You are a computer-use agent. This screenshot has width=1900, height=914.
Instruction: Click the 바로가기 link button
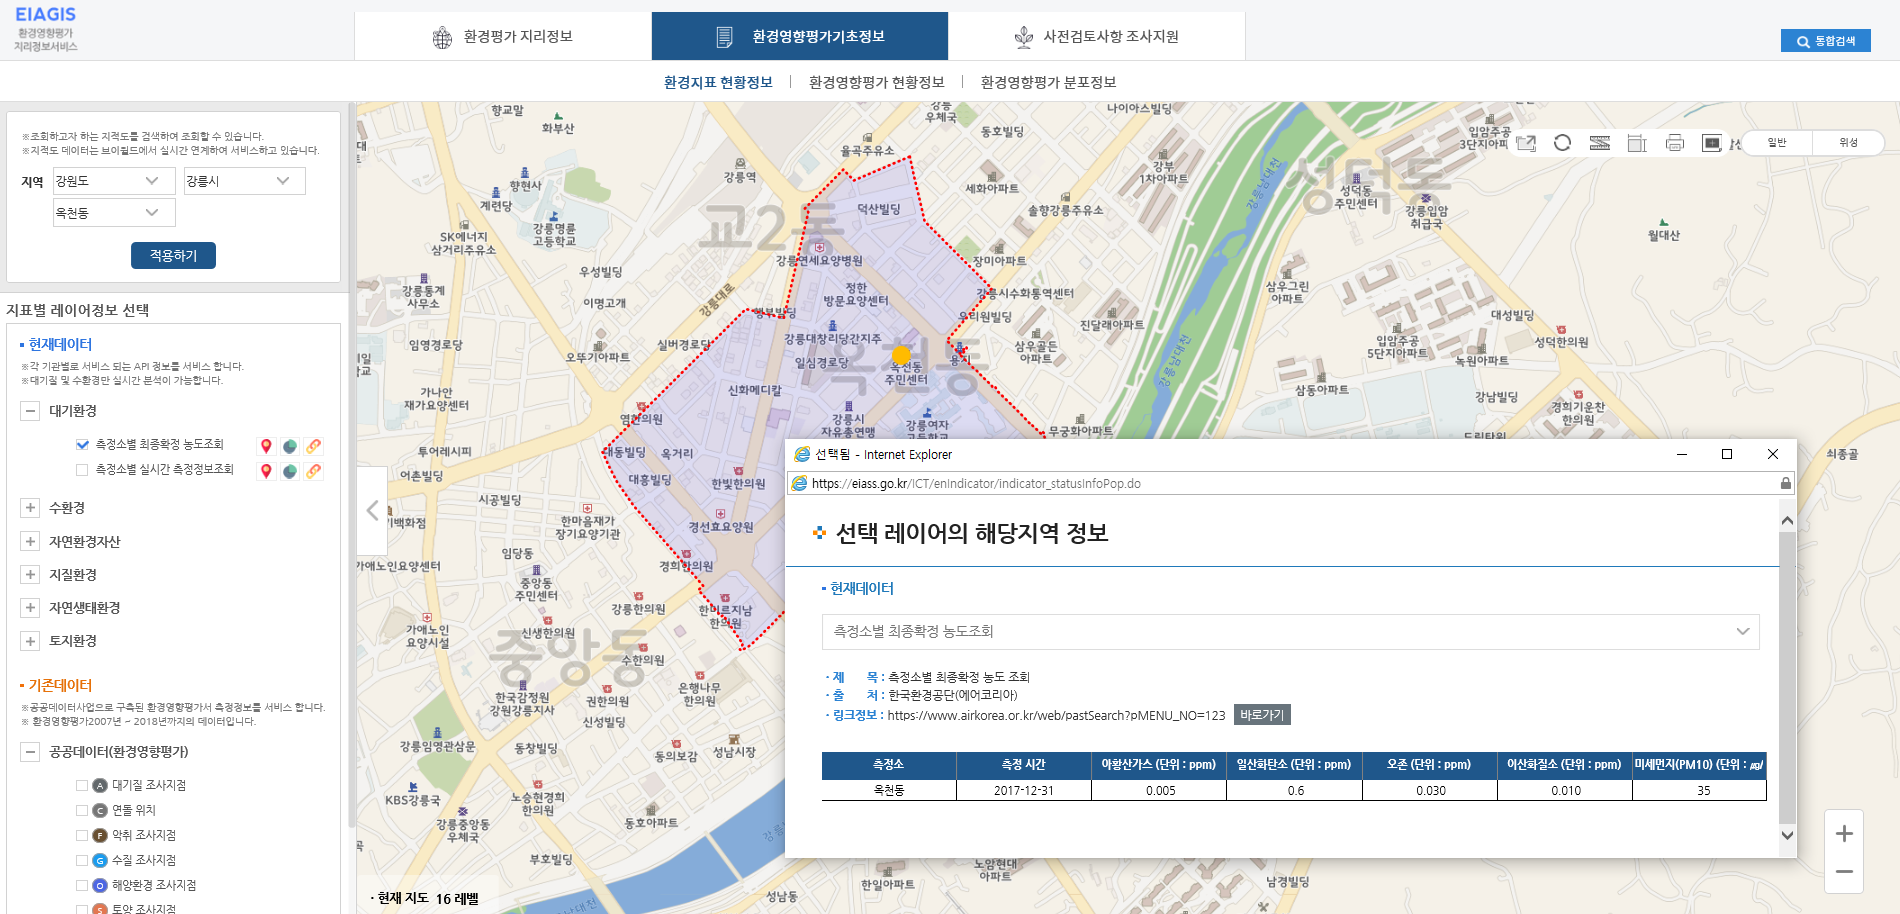tap(1261, 715)
